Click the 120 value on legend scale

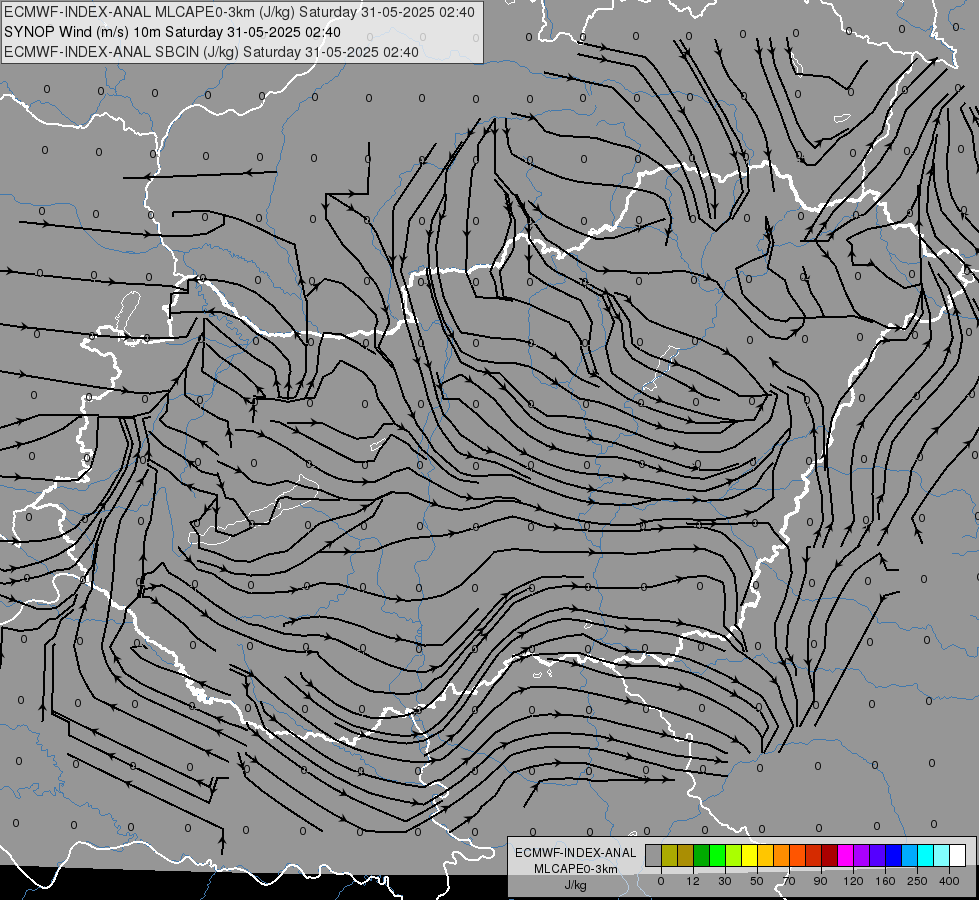(x=853, y=881)
